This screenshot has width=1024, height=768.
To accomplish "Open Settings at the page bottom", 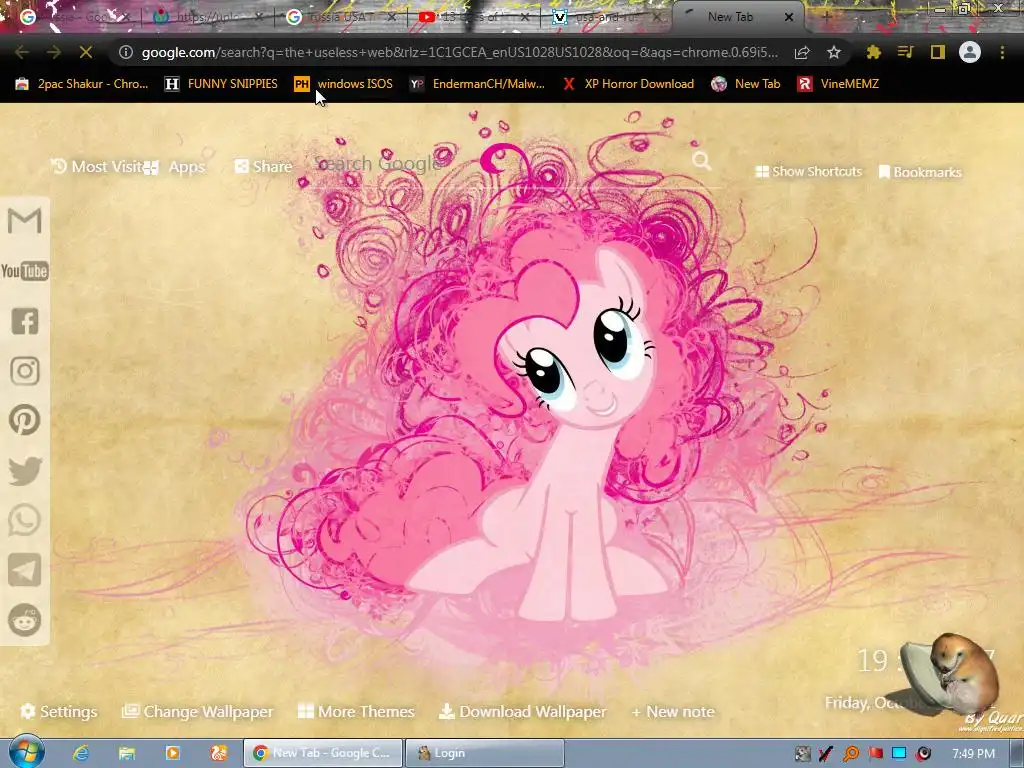I will click(x=59, y=711).
